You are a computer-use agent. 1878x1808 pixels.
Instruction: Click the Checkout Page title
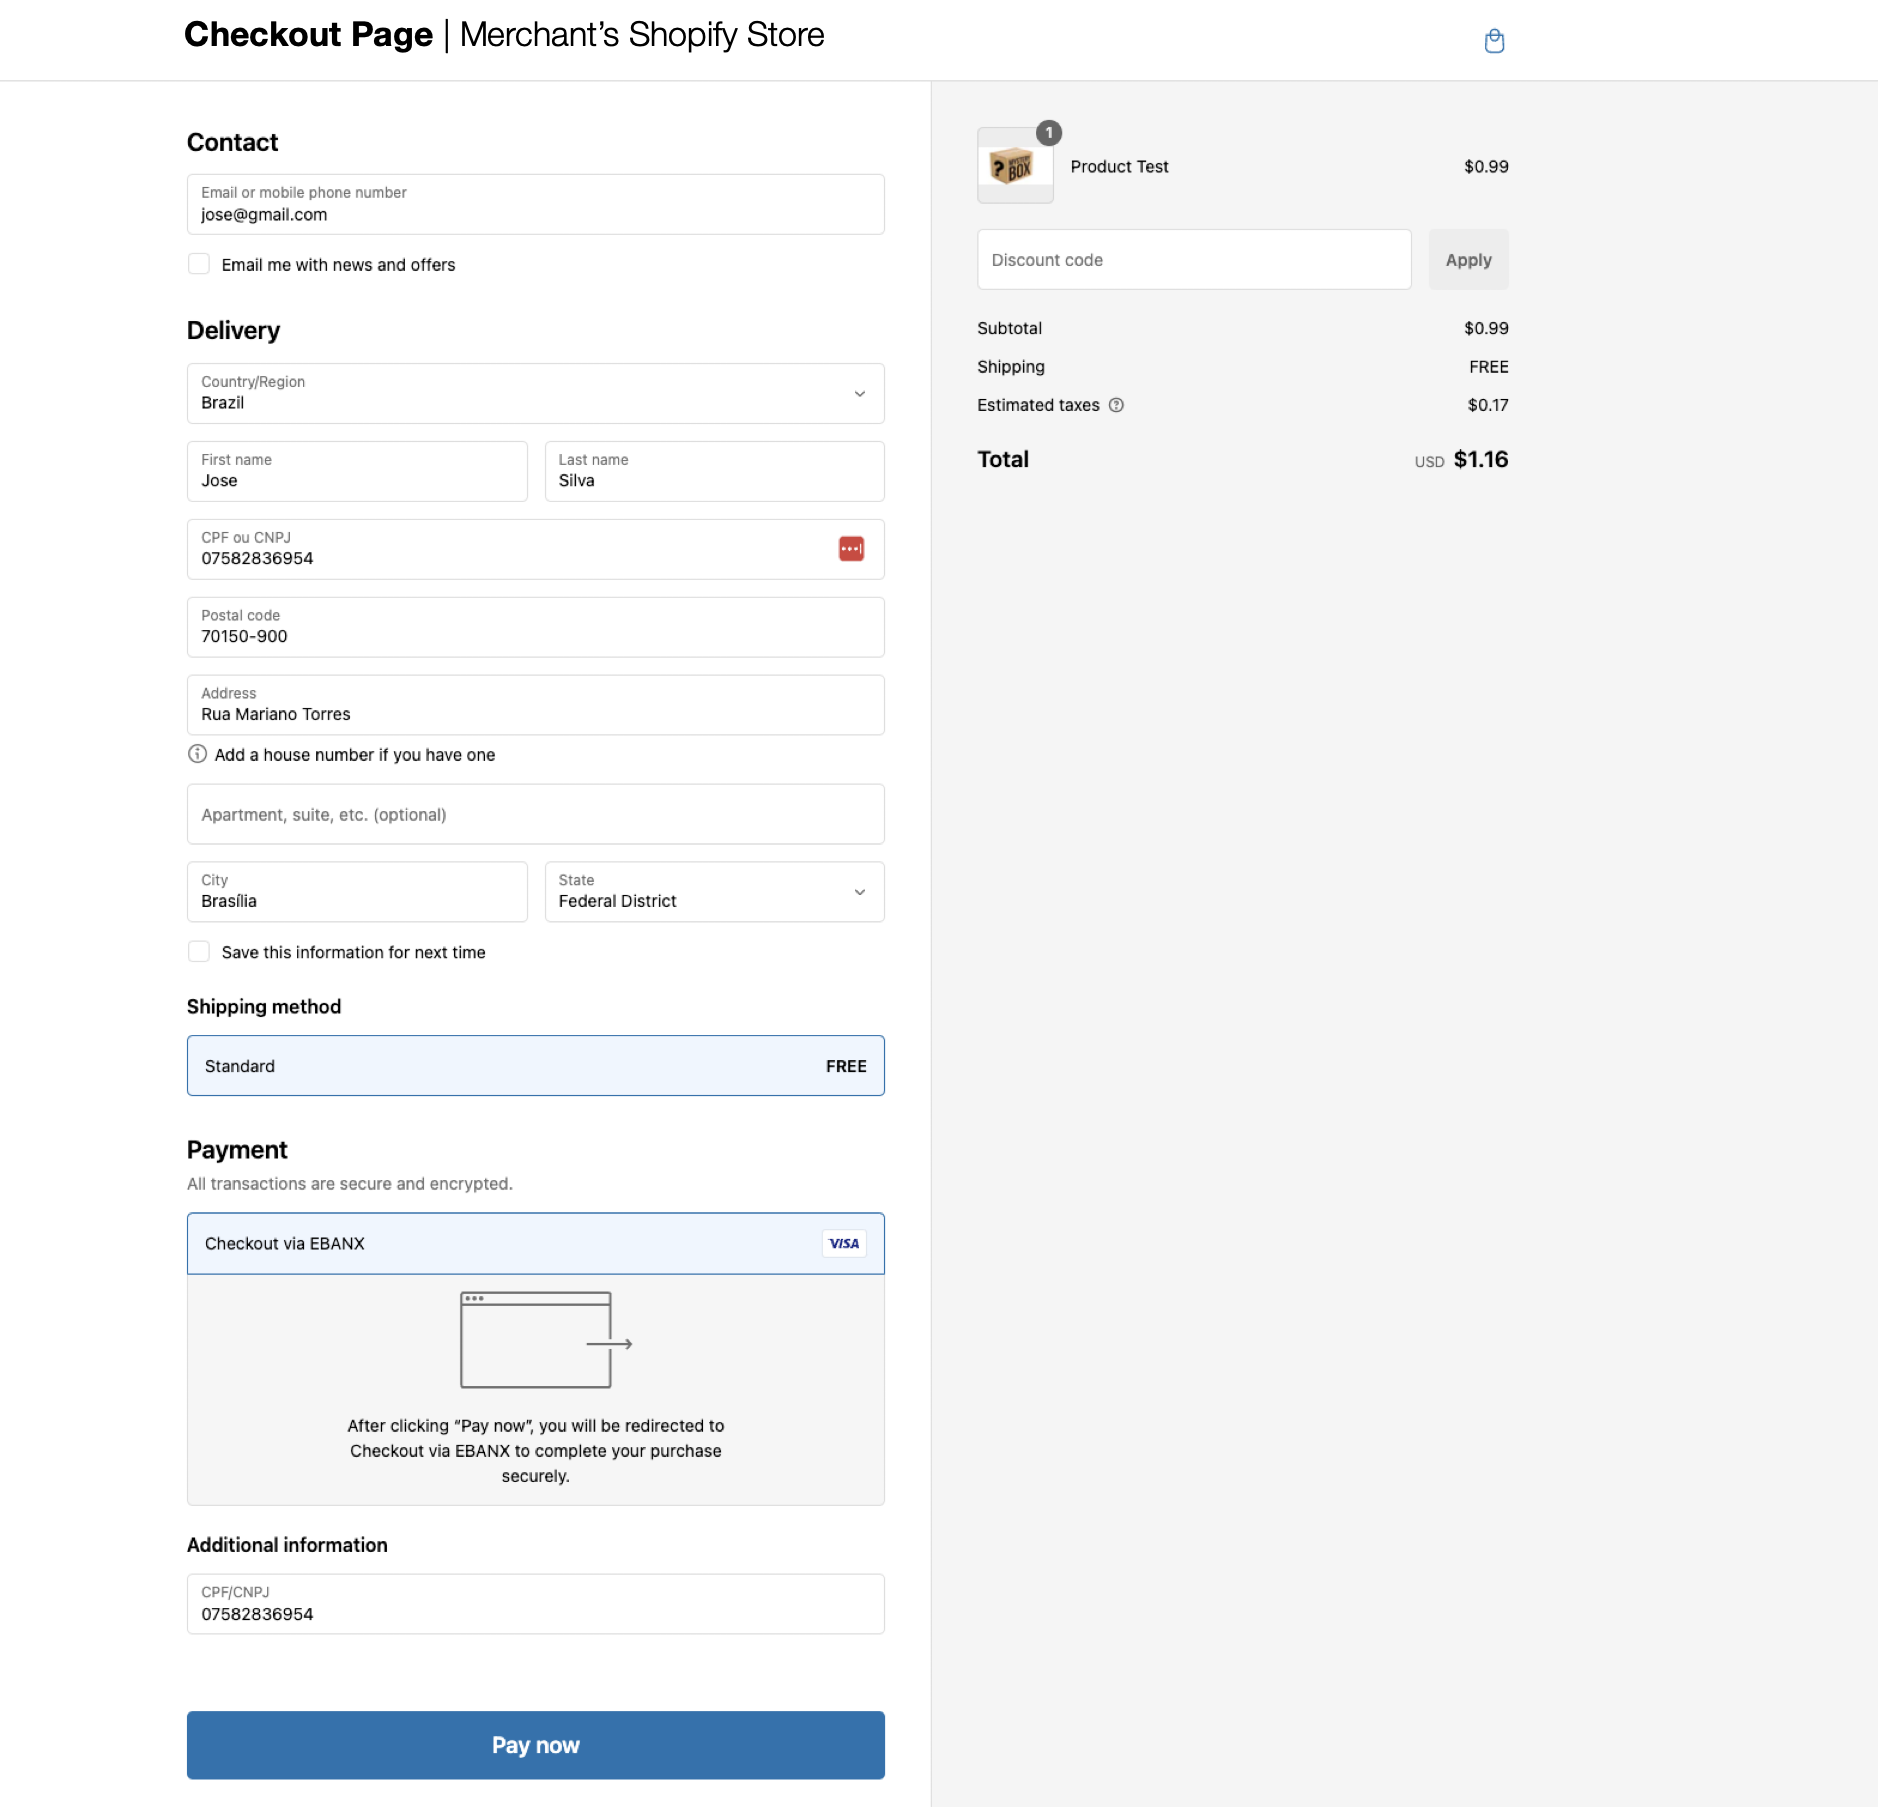click(307, 33)
